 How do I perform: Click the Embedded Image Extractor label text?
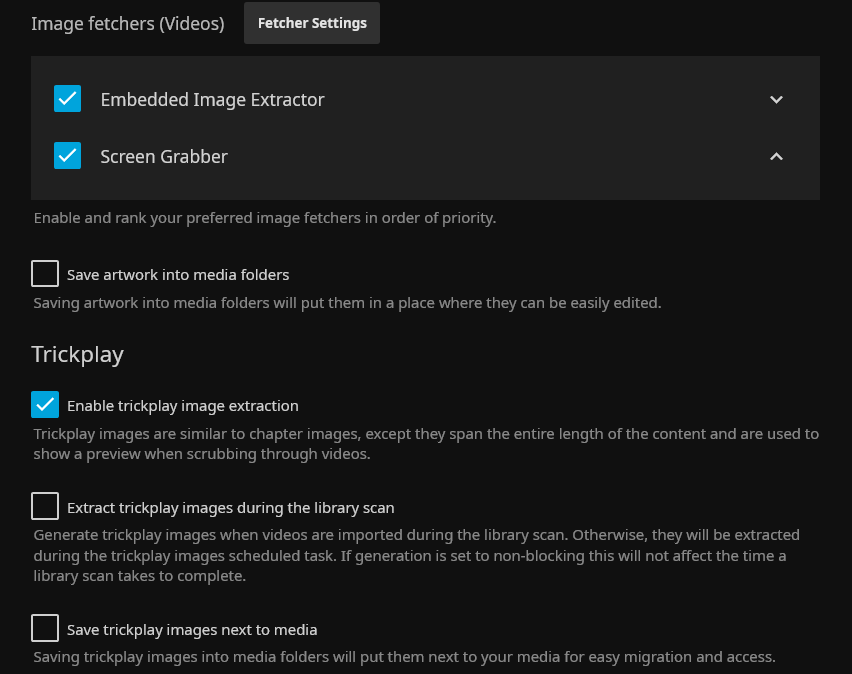[x=212, y=99]
